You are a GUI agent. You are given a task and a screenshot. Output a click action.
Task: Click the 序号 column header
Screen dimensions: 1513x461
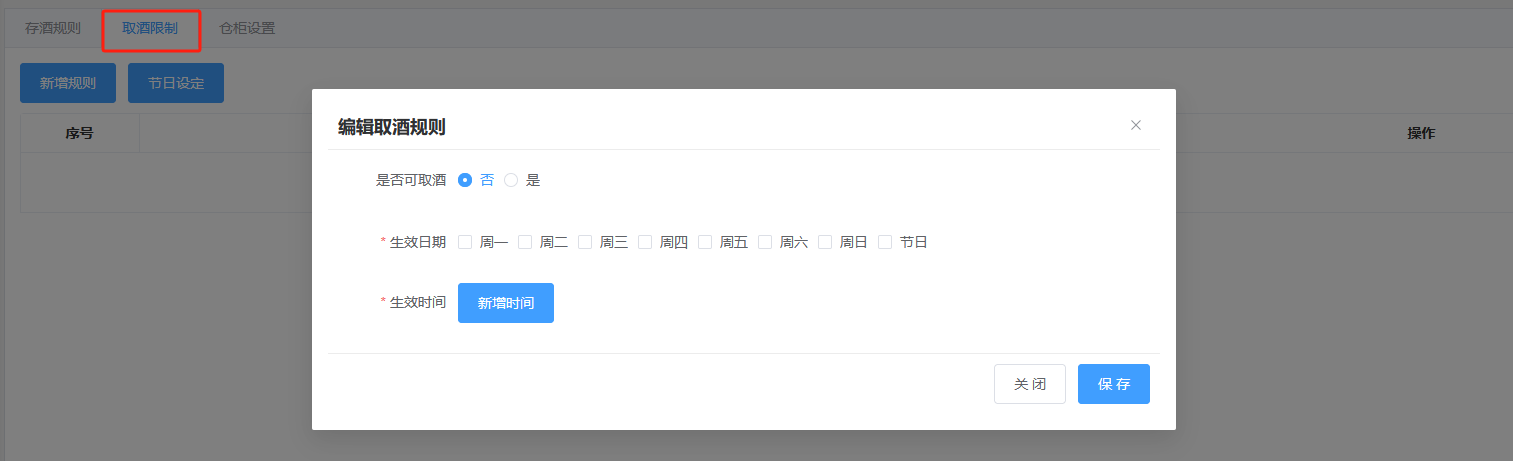(x=80, y=133)
